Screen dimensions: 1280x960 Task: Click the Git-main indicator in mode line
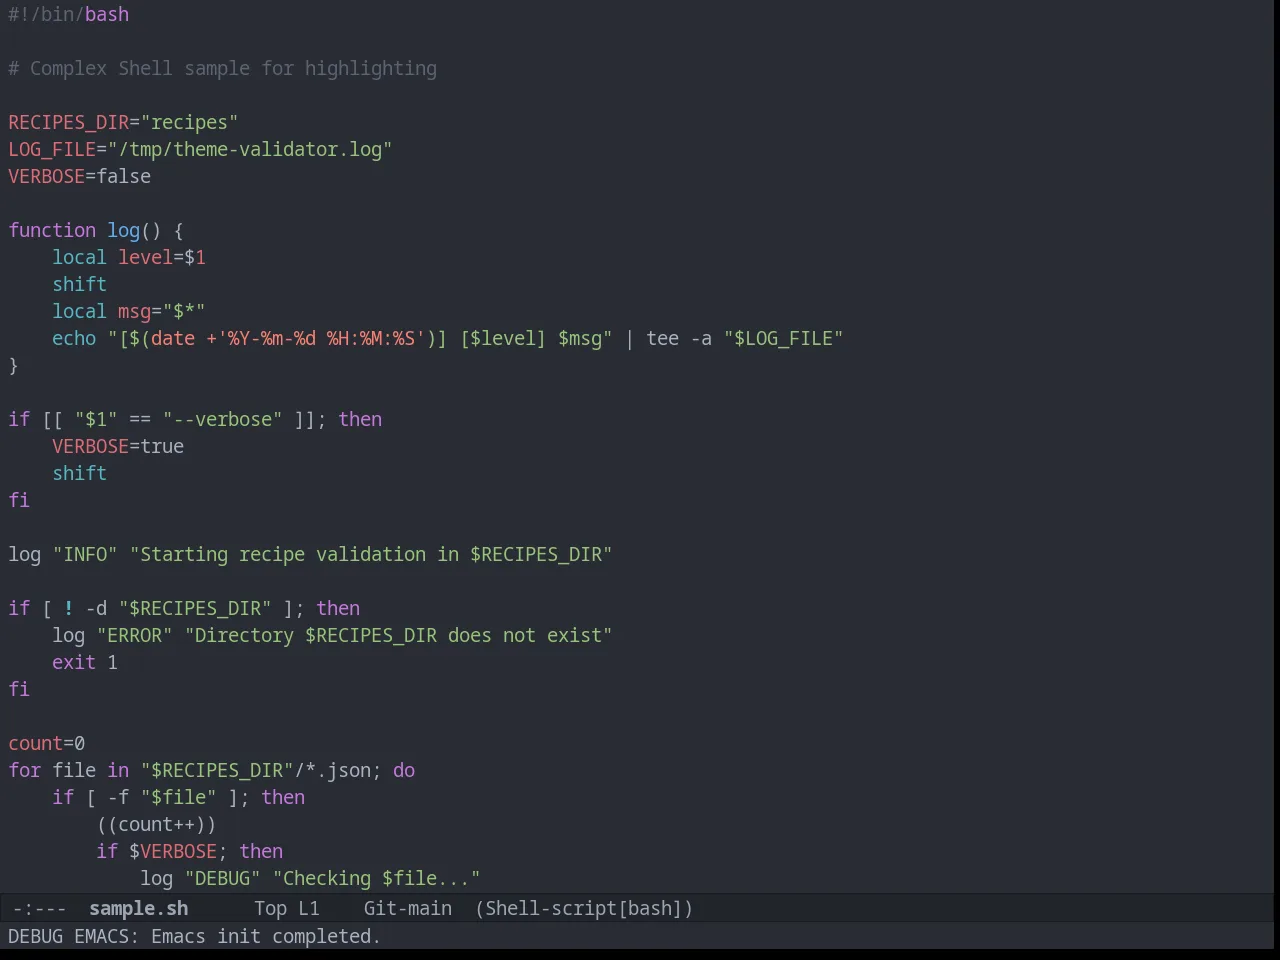coord(407,908)
